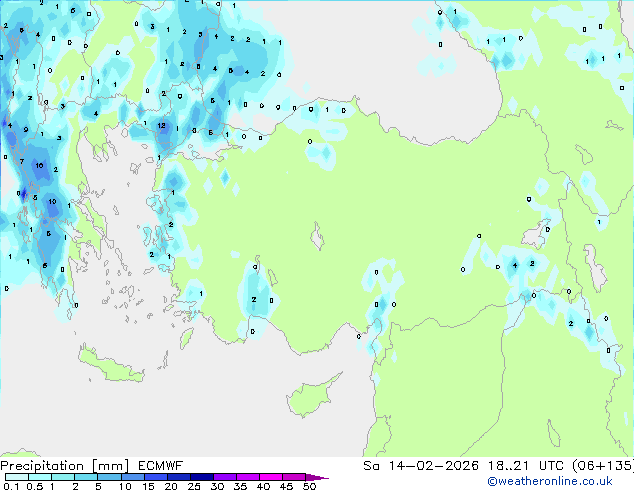Click the '7' precipitation value on map
Viewport: 634px width, 490px height.
tap(21, 162)
